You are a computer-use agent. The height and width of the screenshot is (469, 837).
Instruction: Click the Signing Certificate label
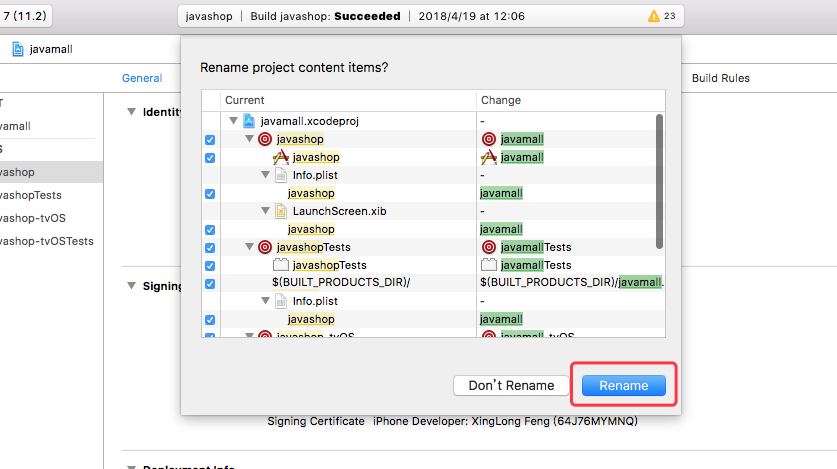pyautogui.click(x=316, y=421)
